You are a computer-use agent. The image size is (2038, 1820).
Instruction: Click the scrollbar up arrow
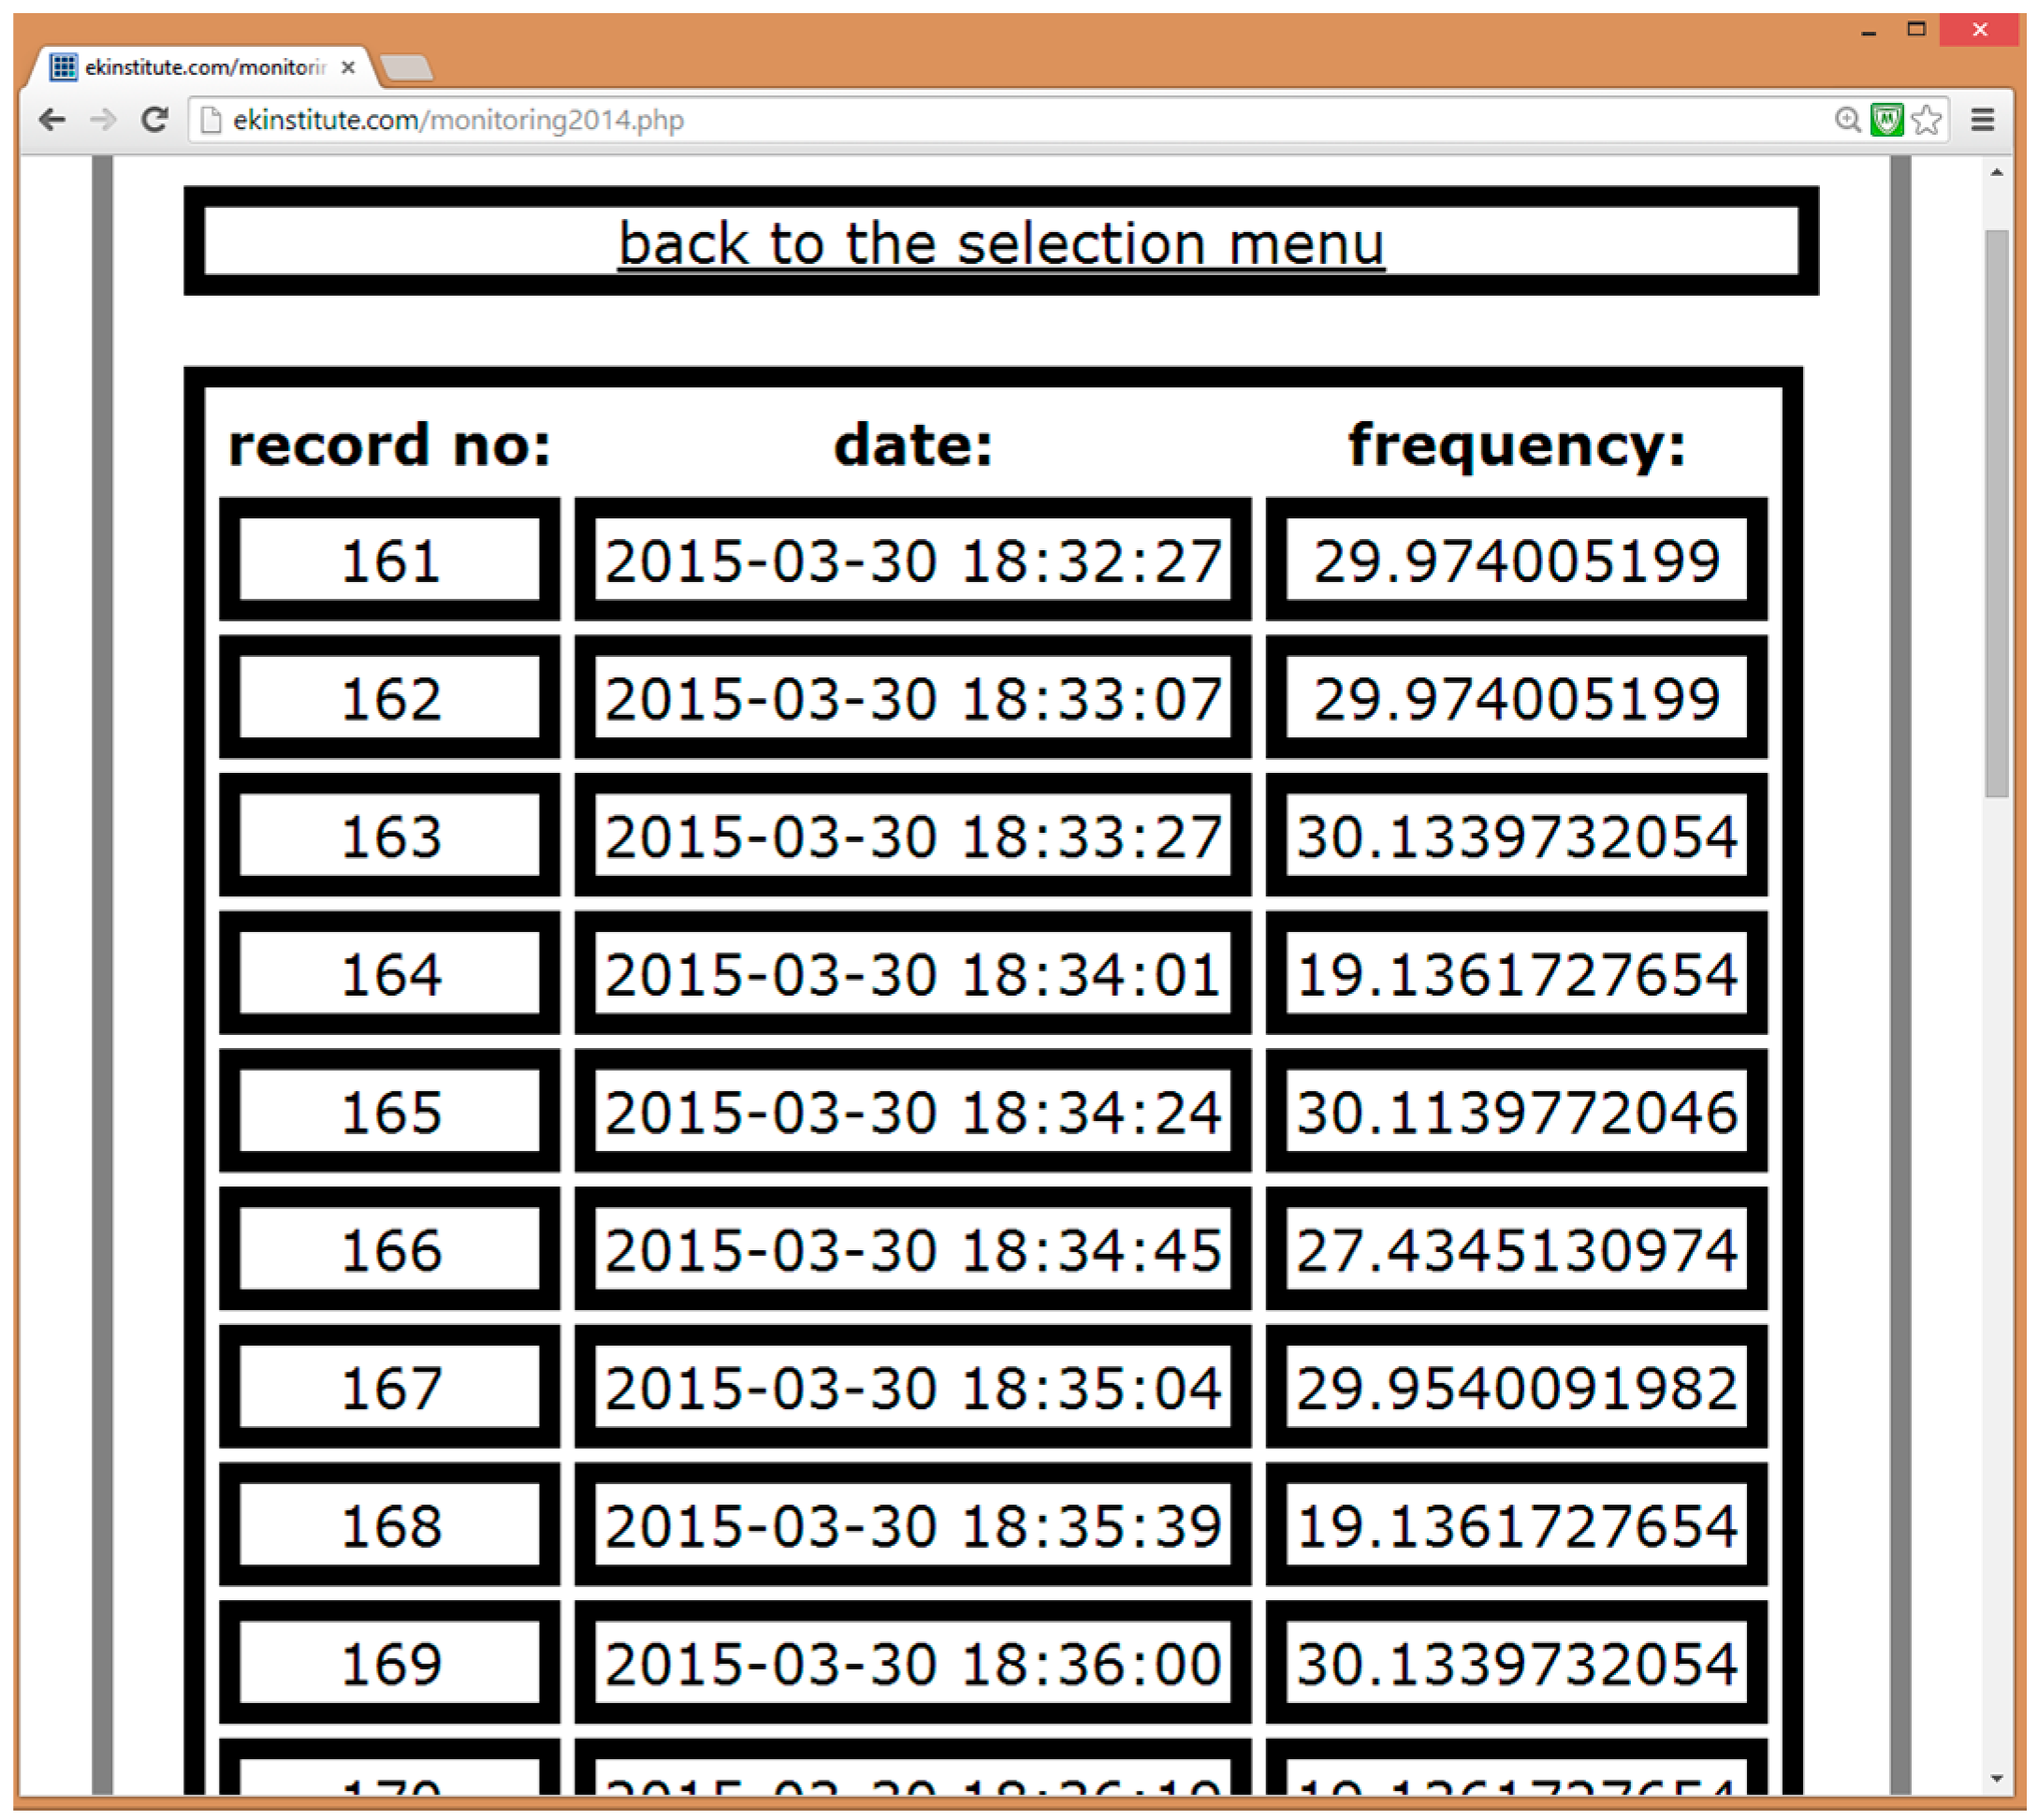(1996, 173)
